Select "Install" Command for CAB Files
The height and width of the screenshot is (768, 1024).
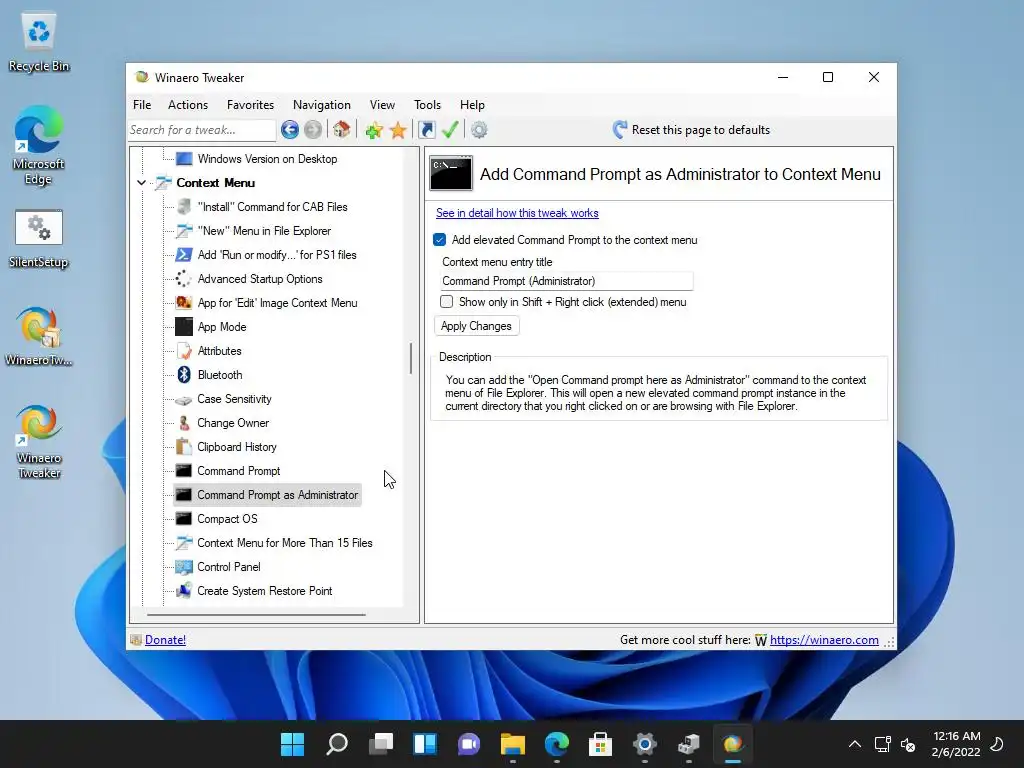pyautogui.click(x=272, y=207)
